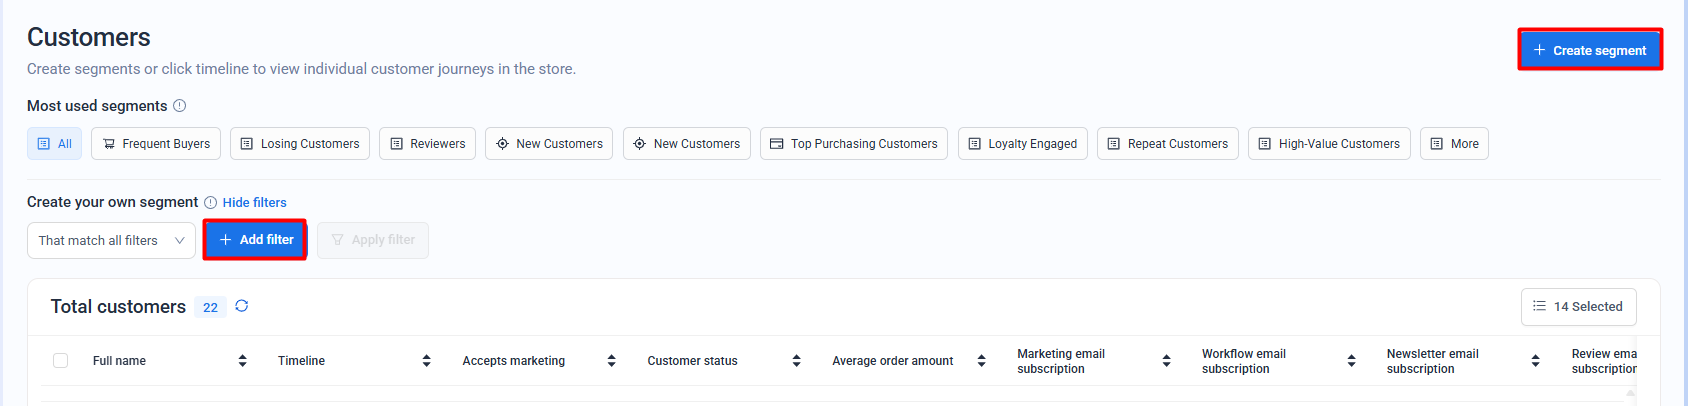Click the Hide filters link
Image resolution: width=1688 pixels, height=406 pixels.
[254, 203]
